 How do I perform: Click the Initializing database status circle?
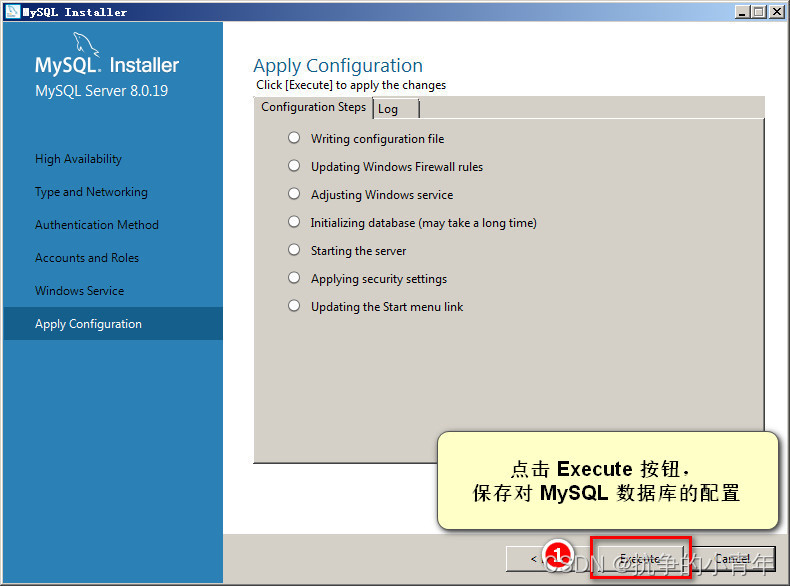pos(294,222)
